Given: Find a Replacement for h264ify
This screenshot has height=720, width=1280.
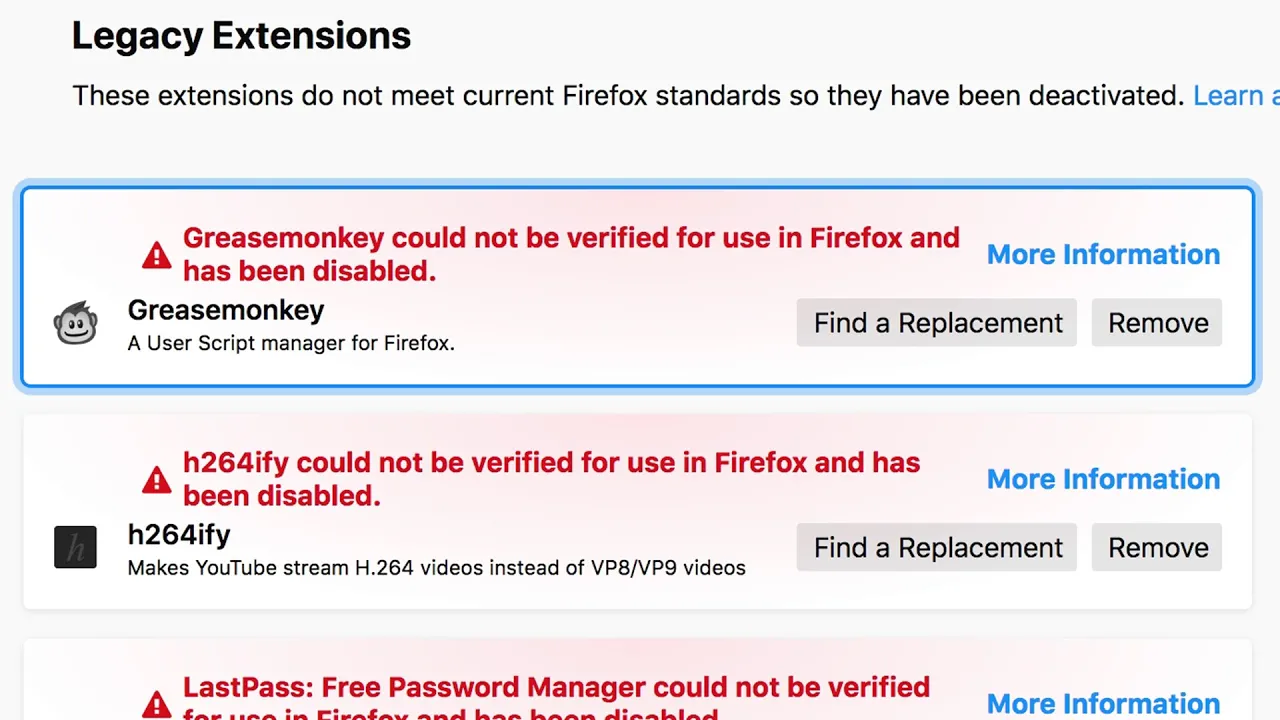Looking at the screenshot, I should pyautogui.click(x=937, y=547).
